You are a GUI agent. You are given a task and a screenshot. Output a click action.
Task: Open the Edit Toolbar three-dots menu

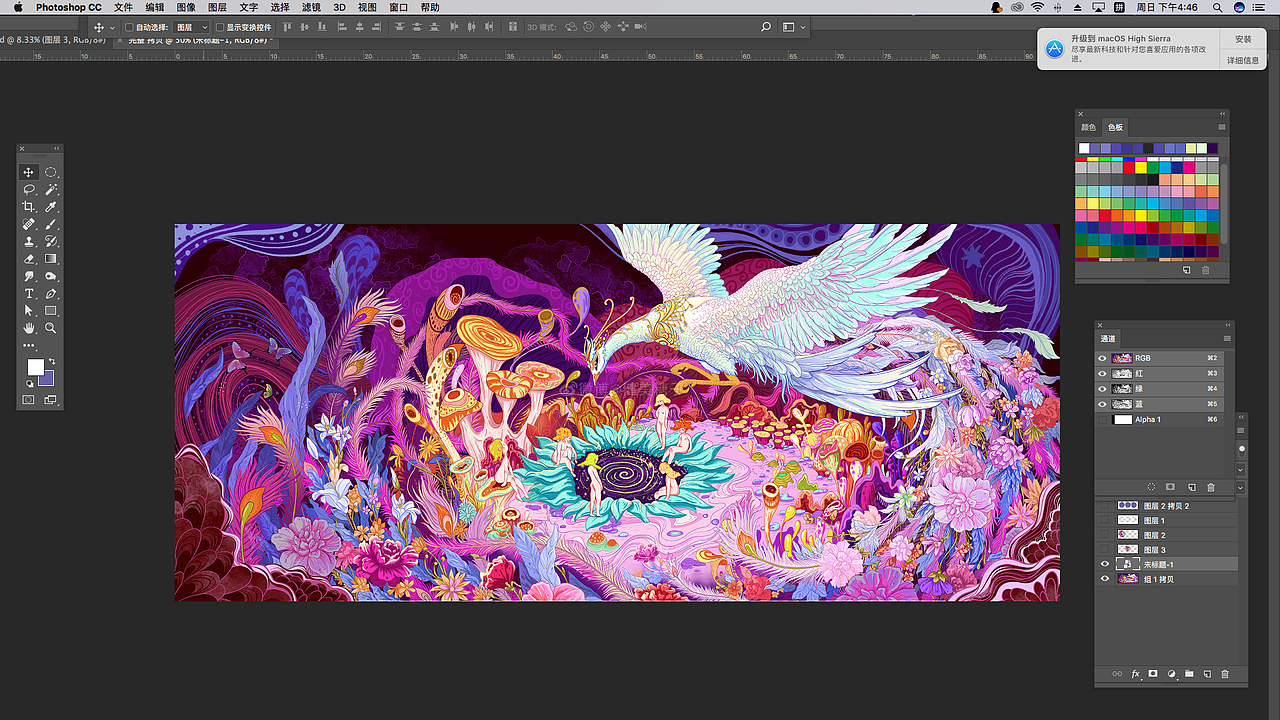29,345
